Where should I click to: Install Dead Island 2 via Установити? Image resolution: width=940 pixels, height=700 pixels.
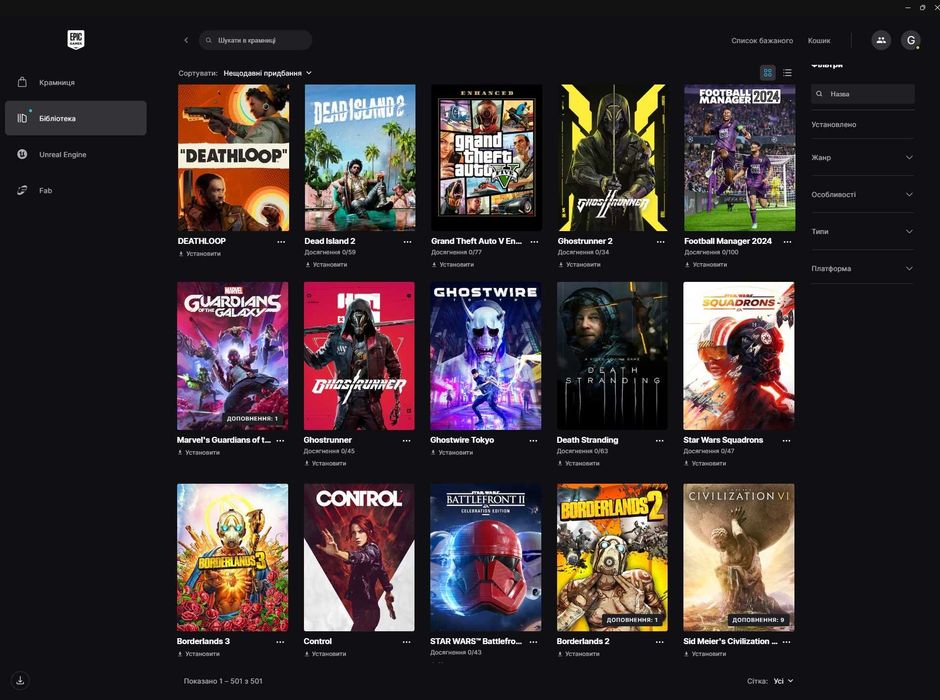click(x=326, y=264)
